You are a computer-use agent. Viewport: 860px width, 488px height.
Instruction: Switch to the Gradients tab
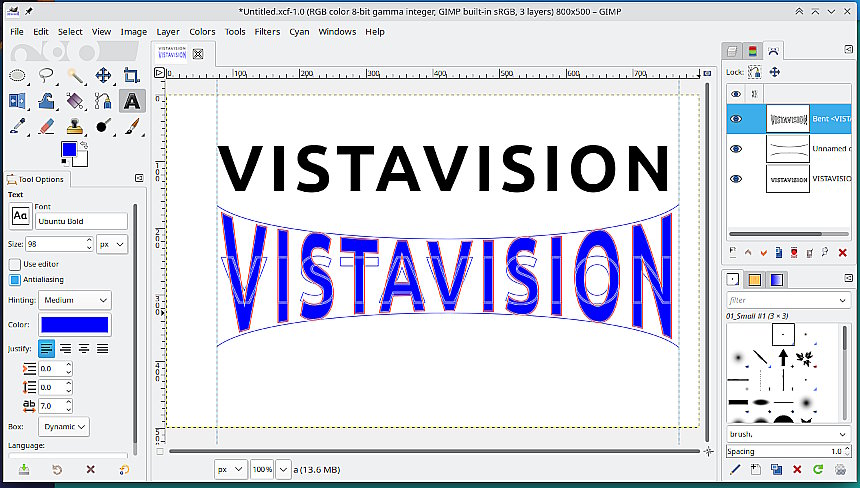coord(776,280)
